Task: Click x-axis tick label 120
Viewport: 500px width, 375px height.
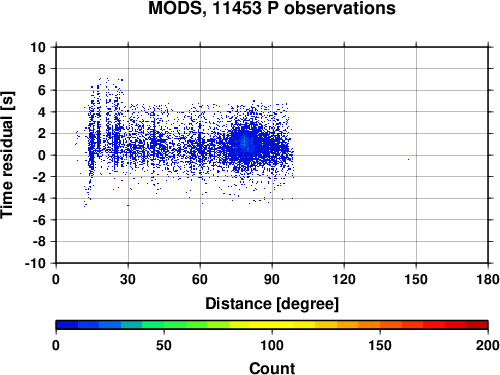Action: (x=344, y=279)
